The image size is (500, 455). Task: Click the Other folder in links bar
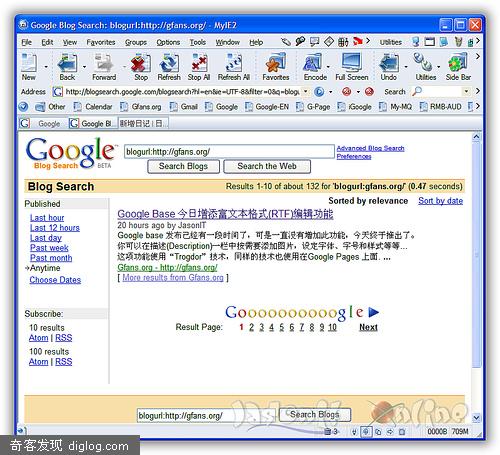(50, 107)
